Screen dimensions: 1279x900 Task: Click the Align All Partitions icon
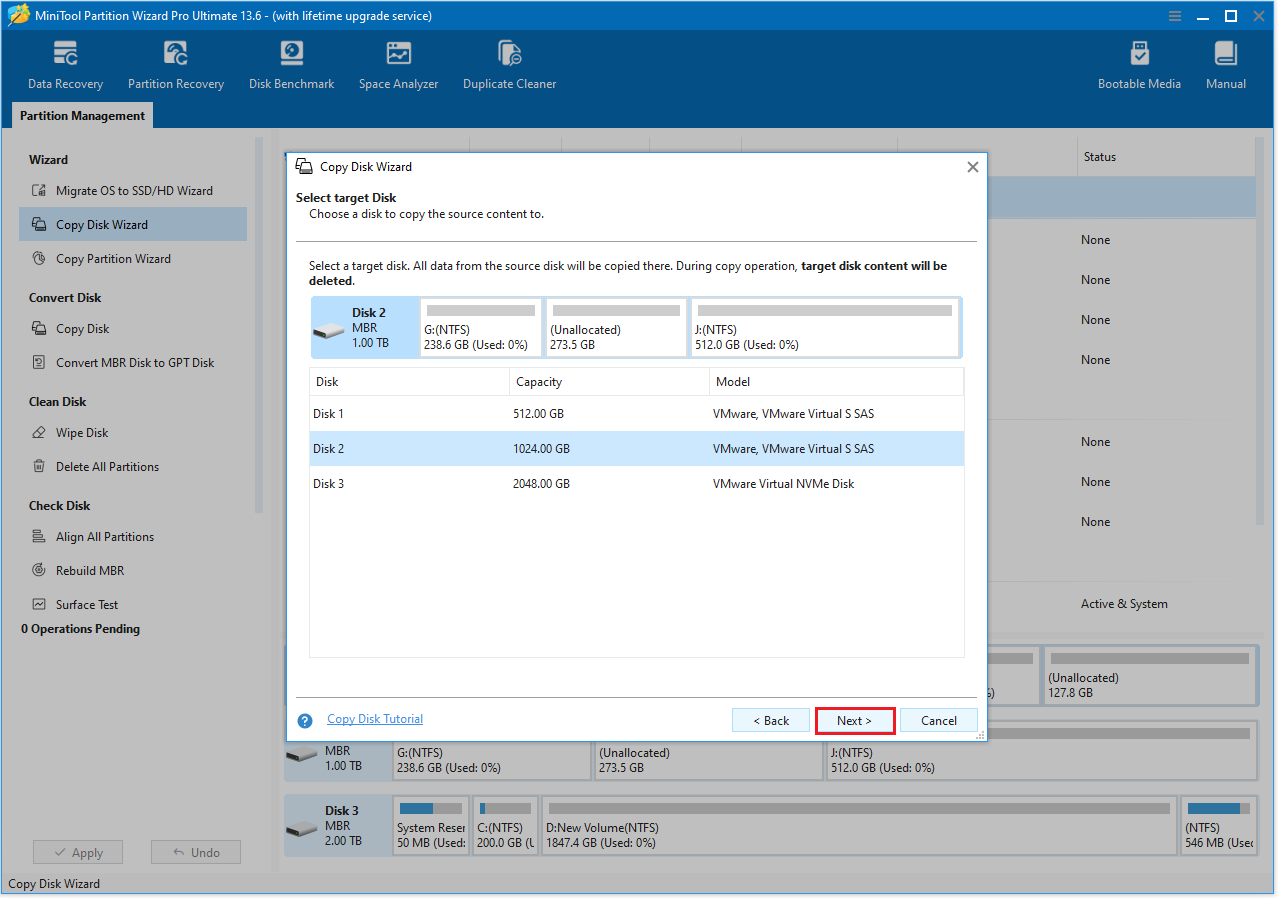pyautogui.click(x=39, y=537)
